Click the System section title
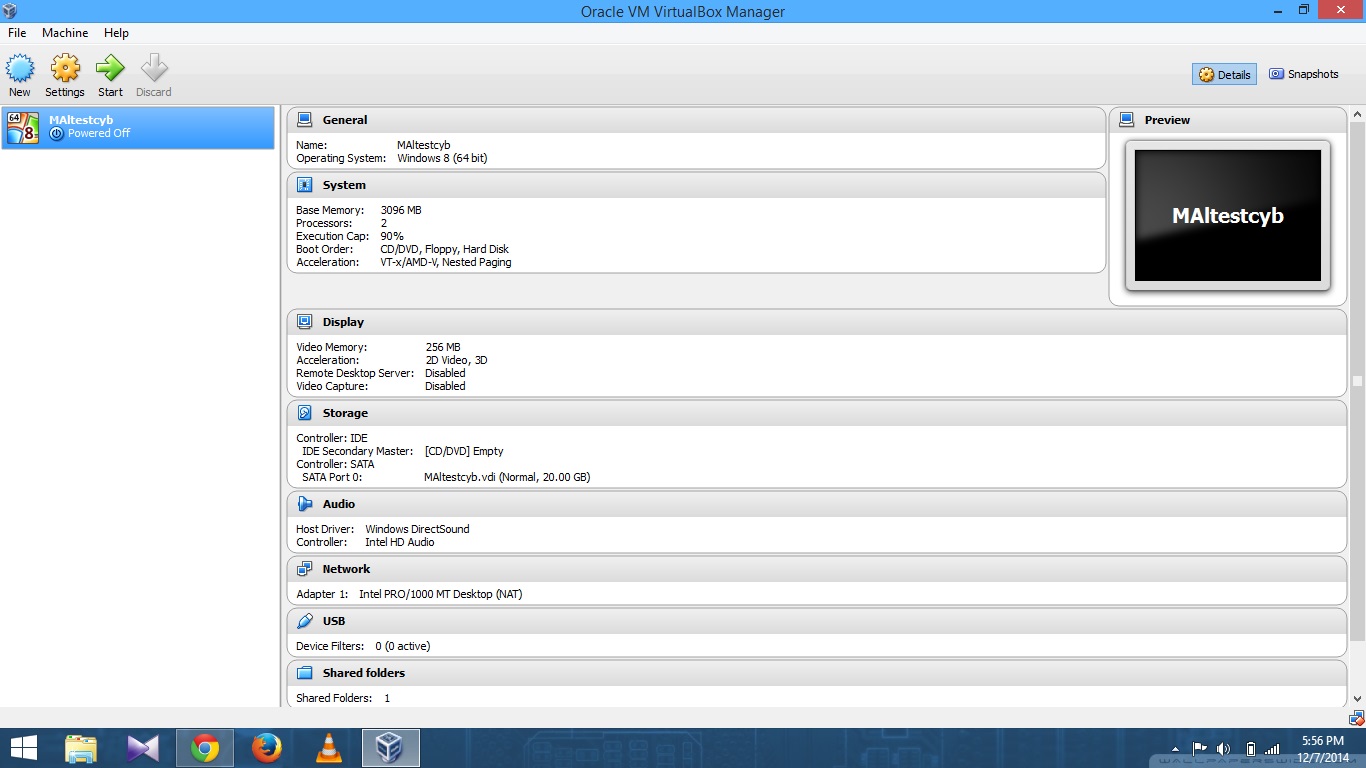The image size is (1366, 768). pyautogui.click(x=344, y=185)
